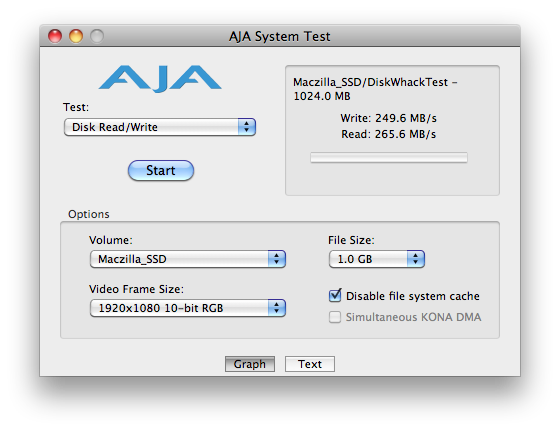Switch to the Text view
560x431 pixels.
(x=310, y=364)
